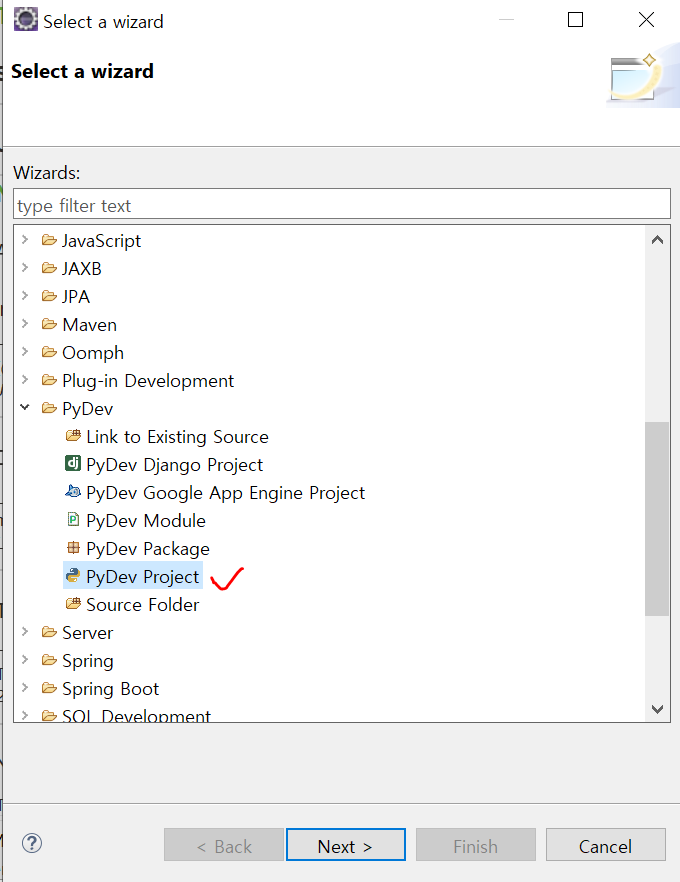Click the Link to Existing Source icon
The width and height of the screenshot is (680, 882).
click(x=73, y=436)
